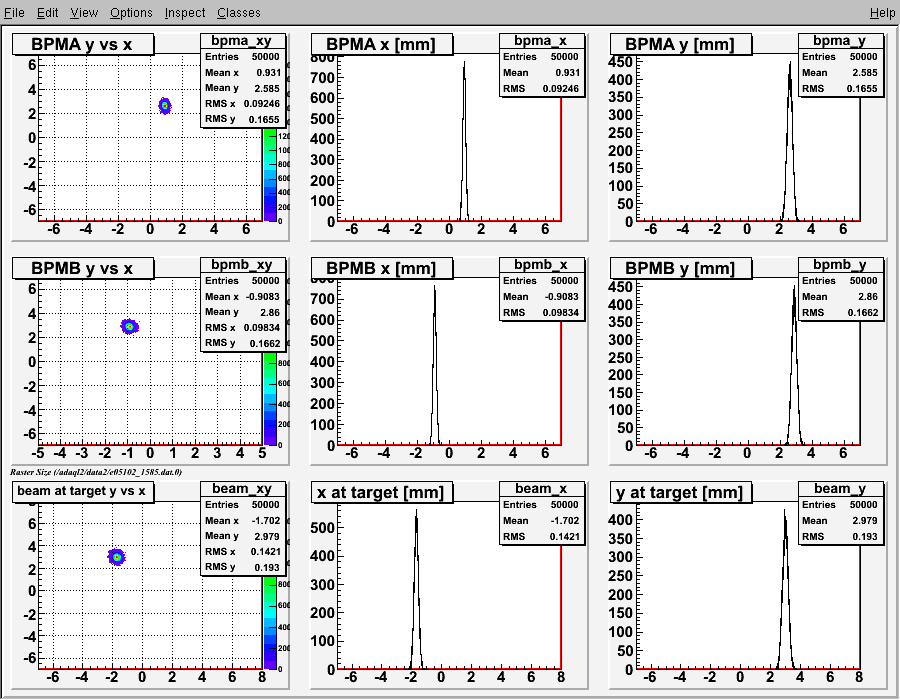Click 'RMS 0.193' in beam_y stats
900x700 pixels.
pyautogui.click(x=840, y=536)
